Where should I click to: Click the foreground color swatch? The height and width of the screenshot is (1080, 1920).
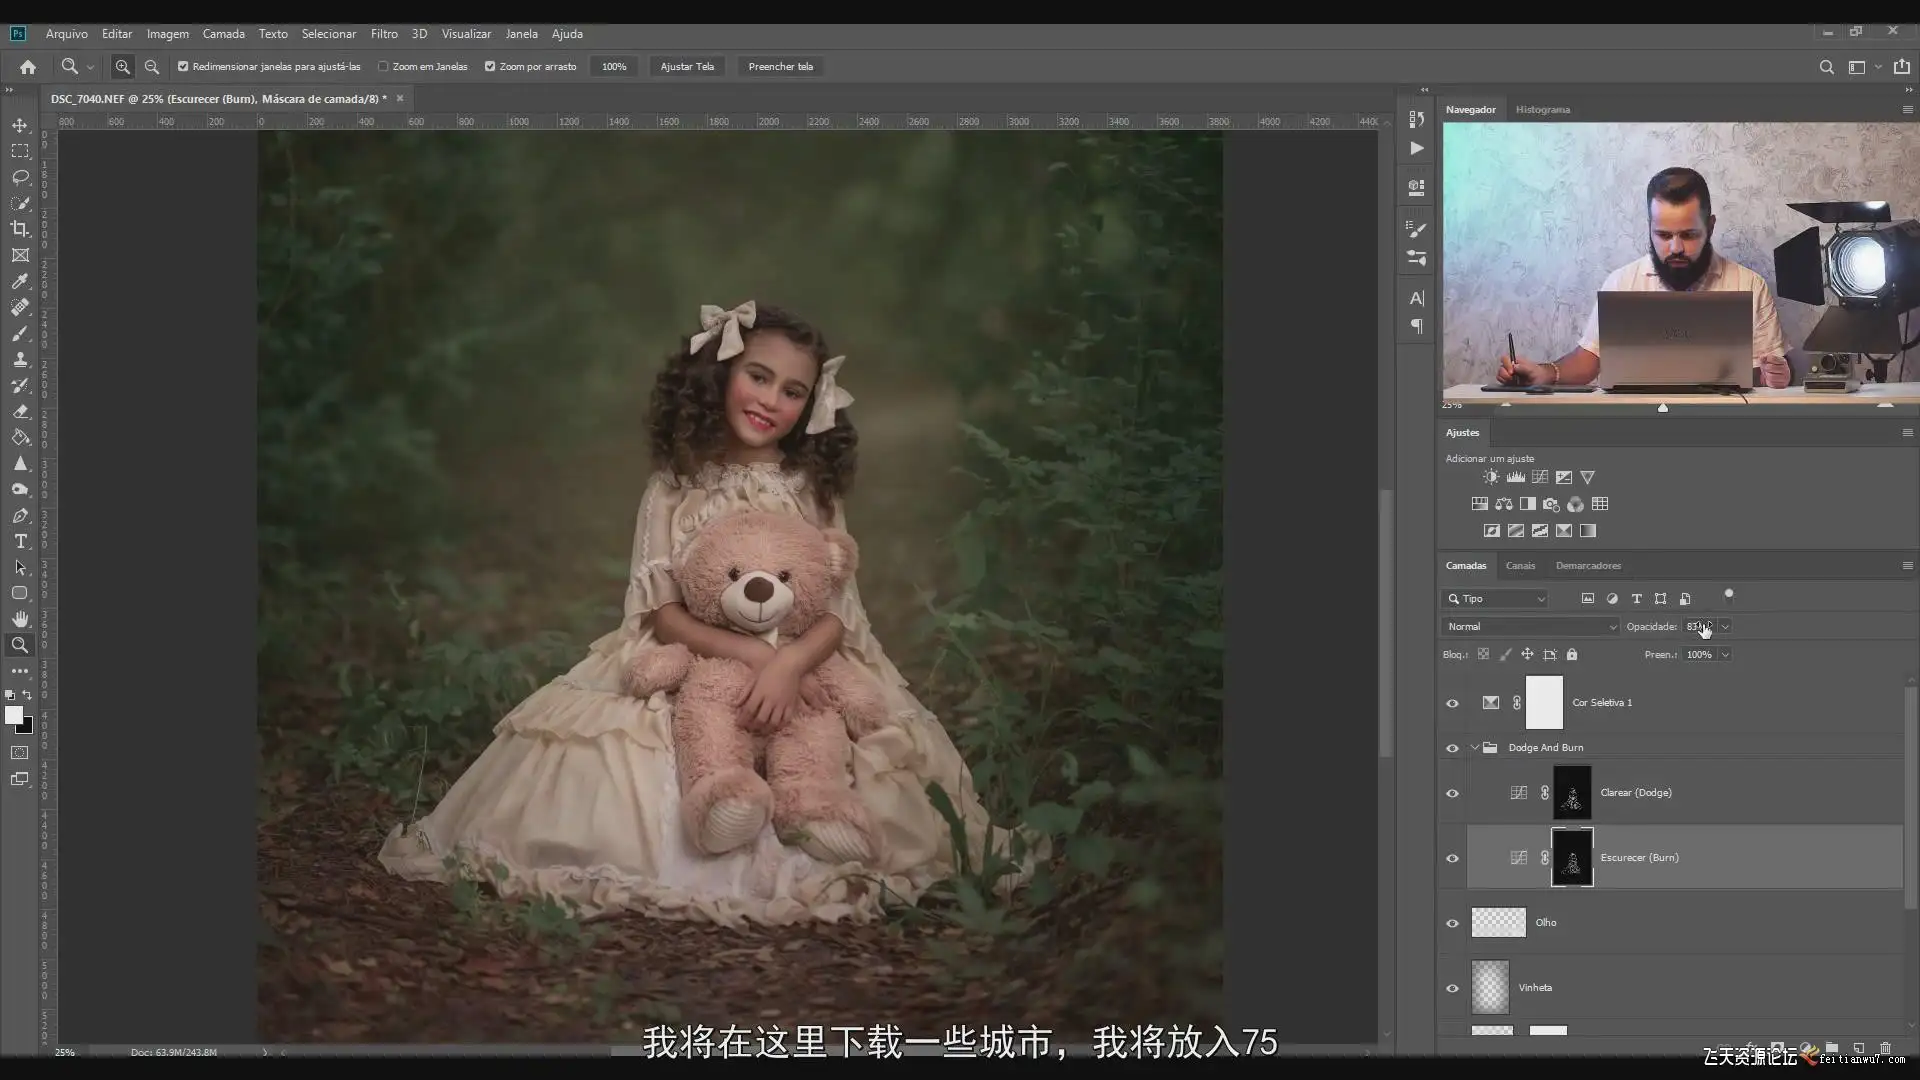14,715
